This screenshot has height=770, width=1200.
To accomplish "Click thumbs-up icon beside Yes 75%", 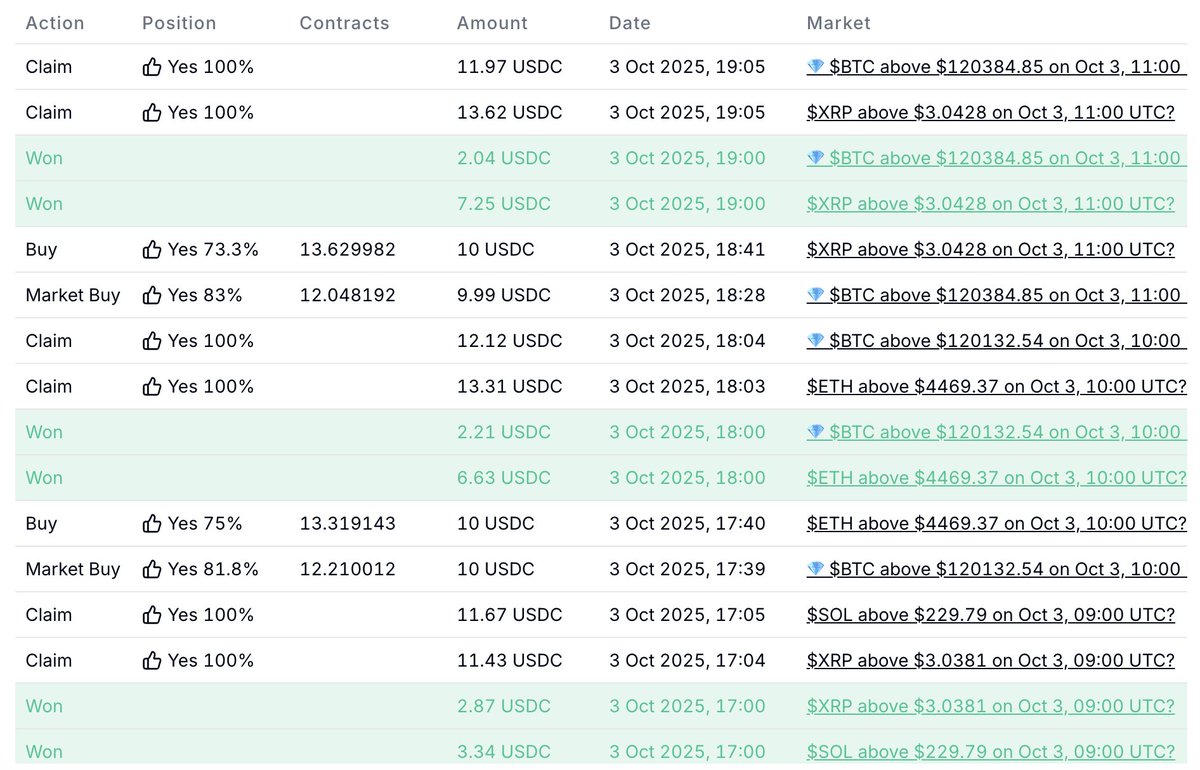I will (x=152, y=524).
